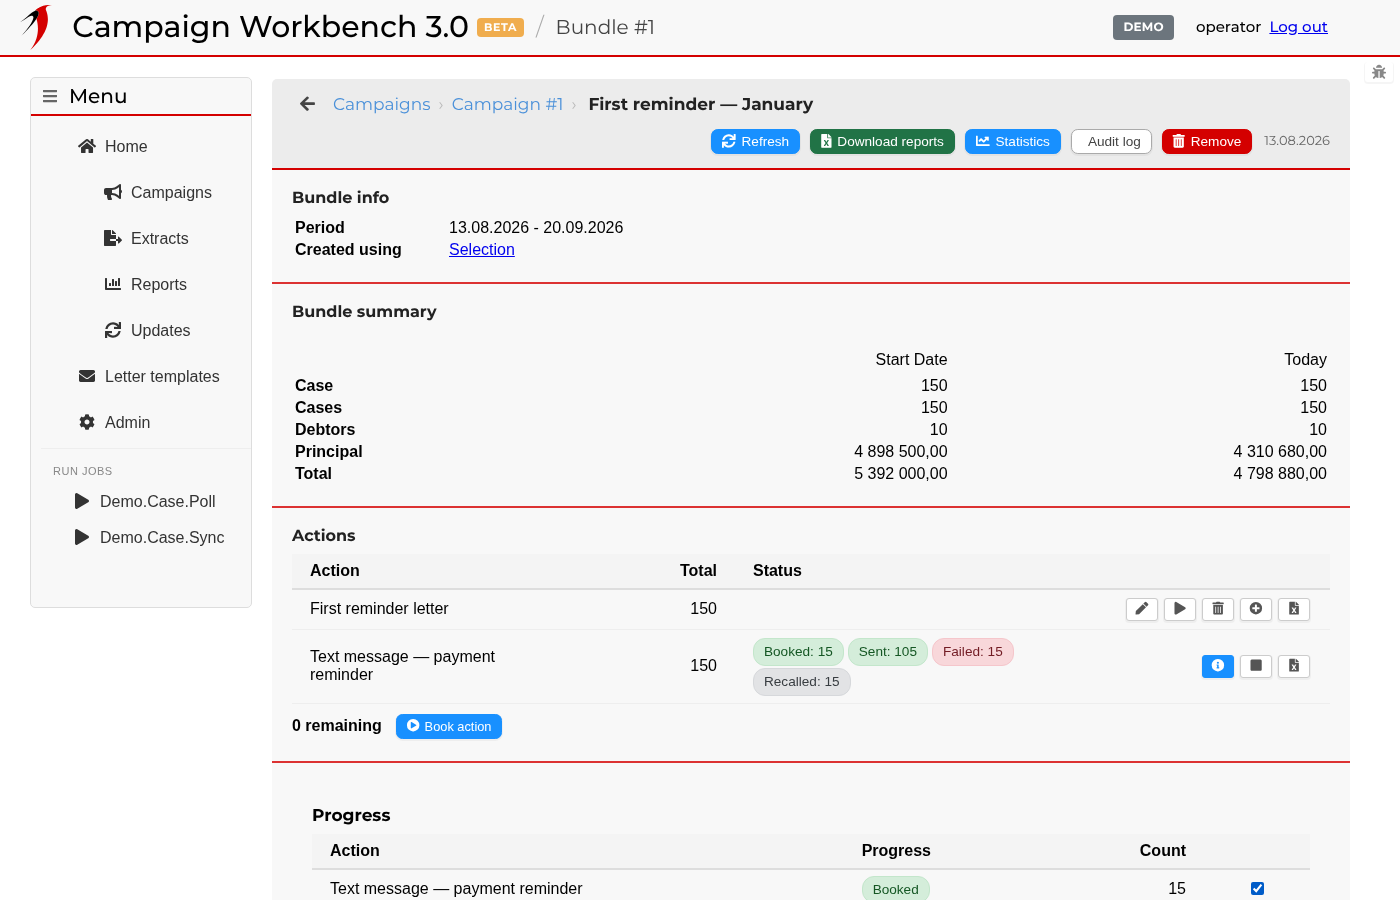
Task: Click the Recalled: 15 status badge
Action: point(802,682)
